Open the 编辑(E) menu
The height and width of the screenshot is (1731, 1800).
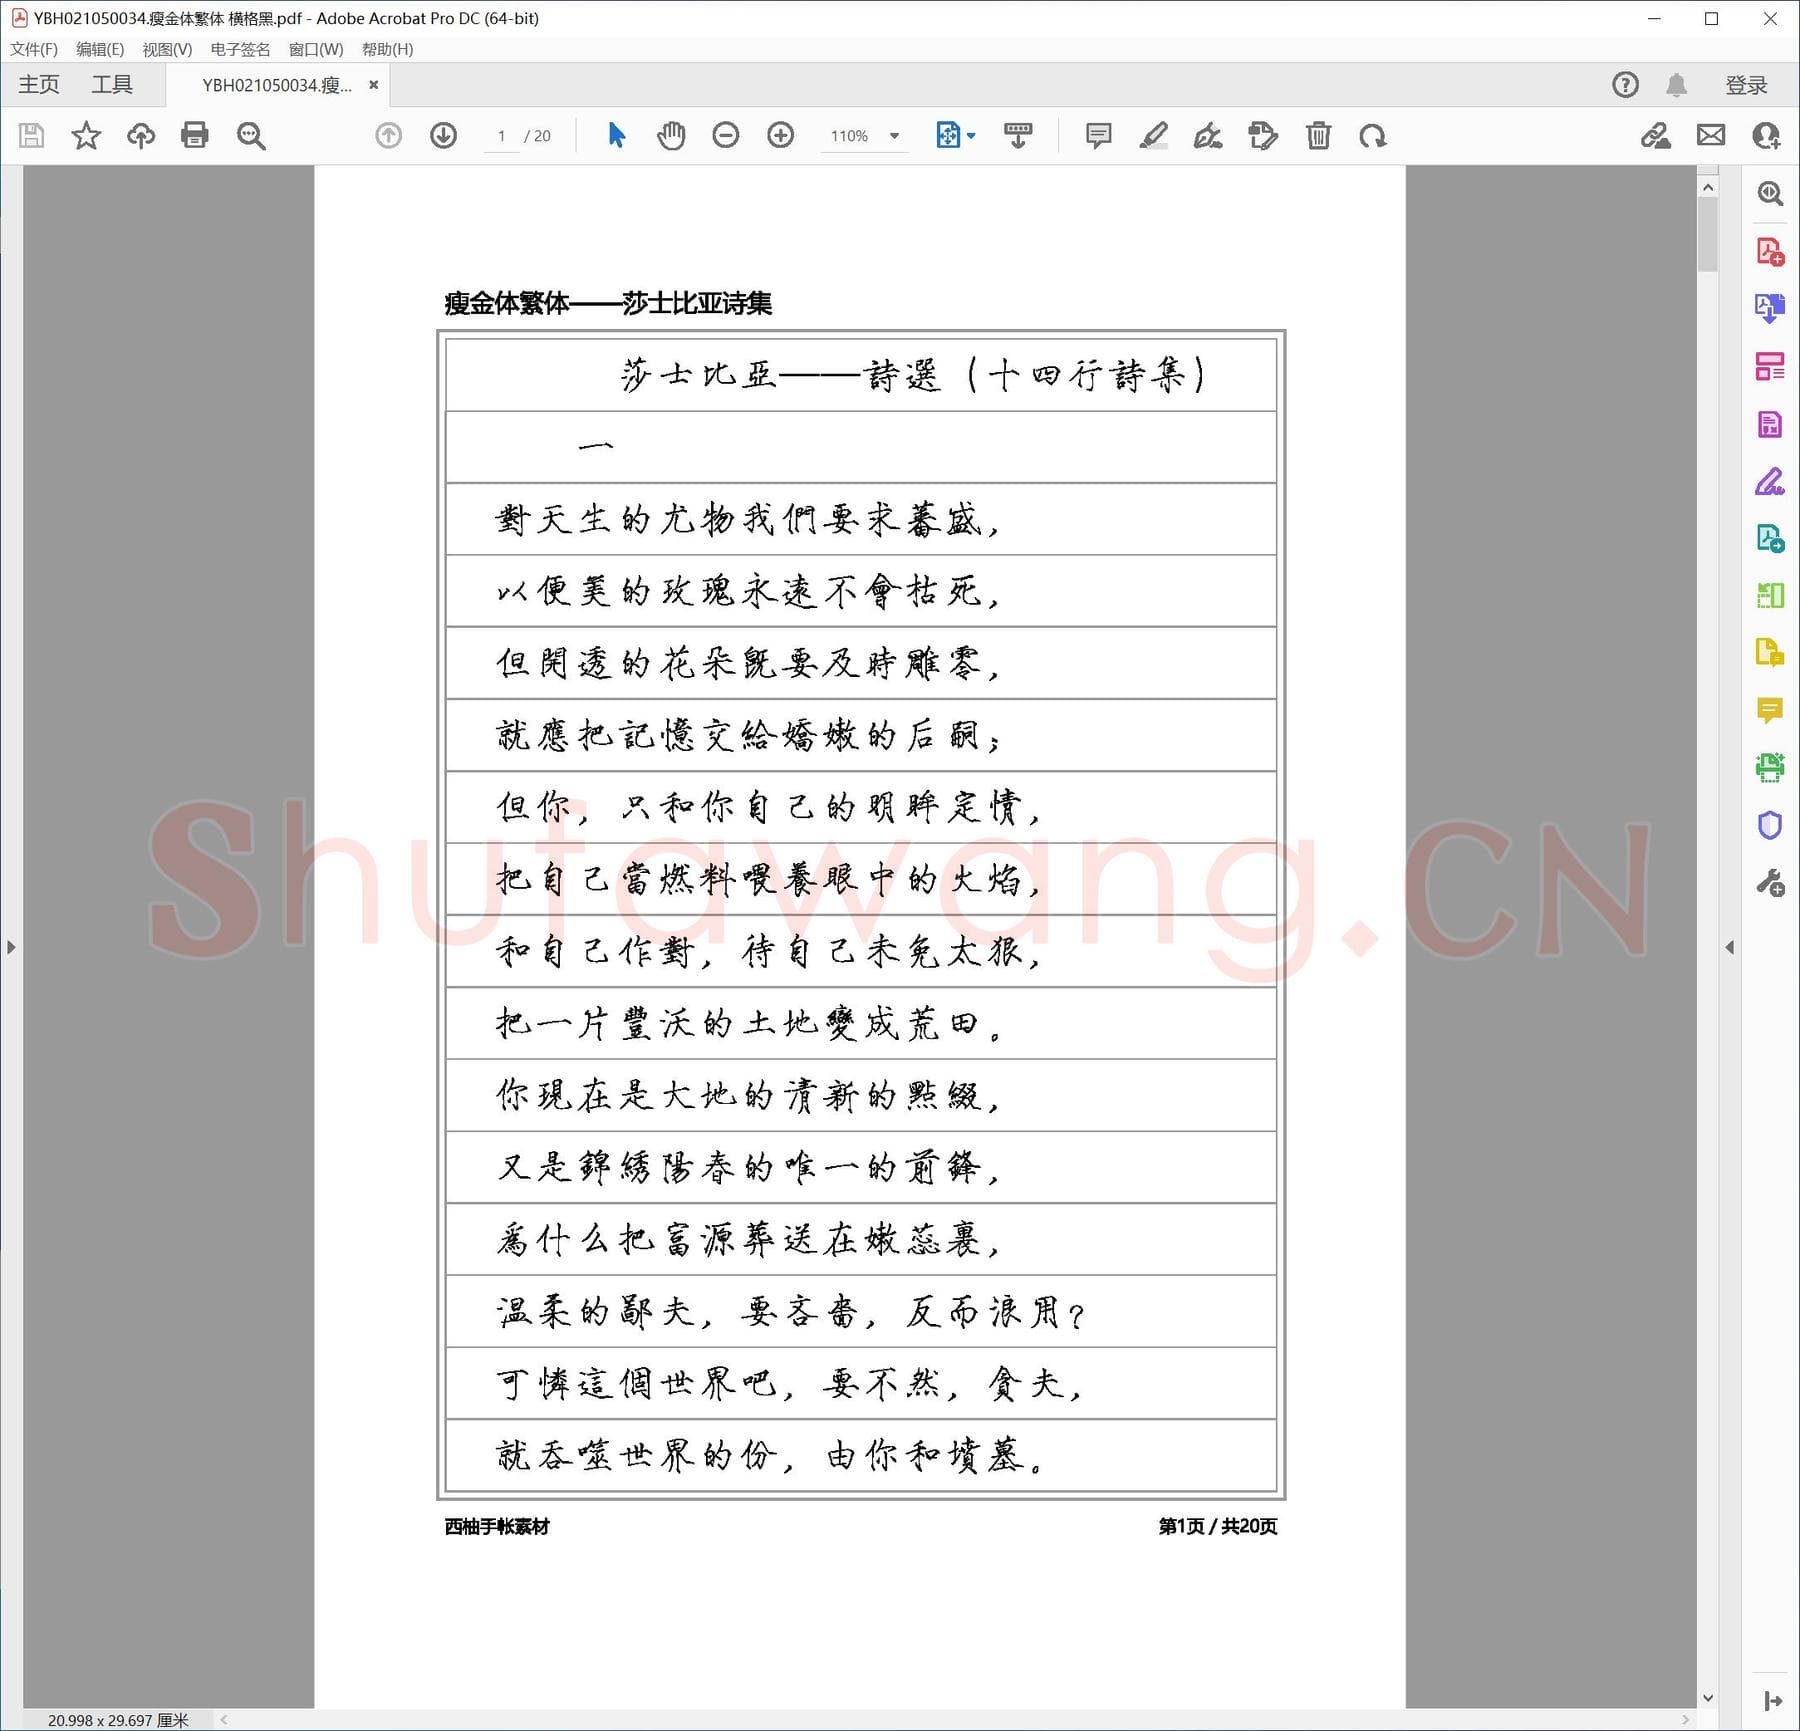[100, 49]
